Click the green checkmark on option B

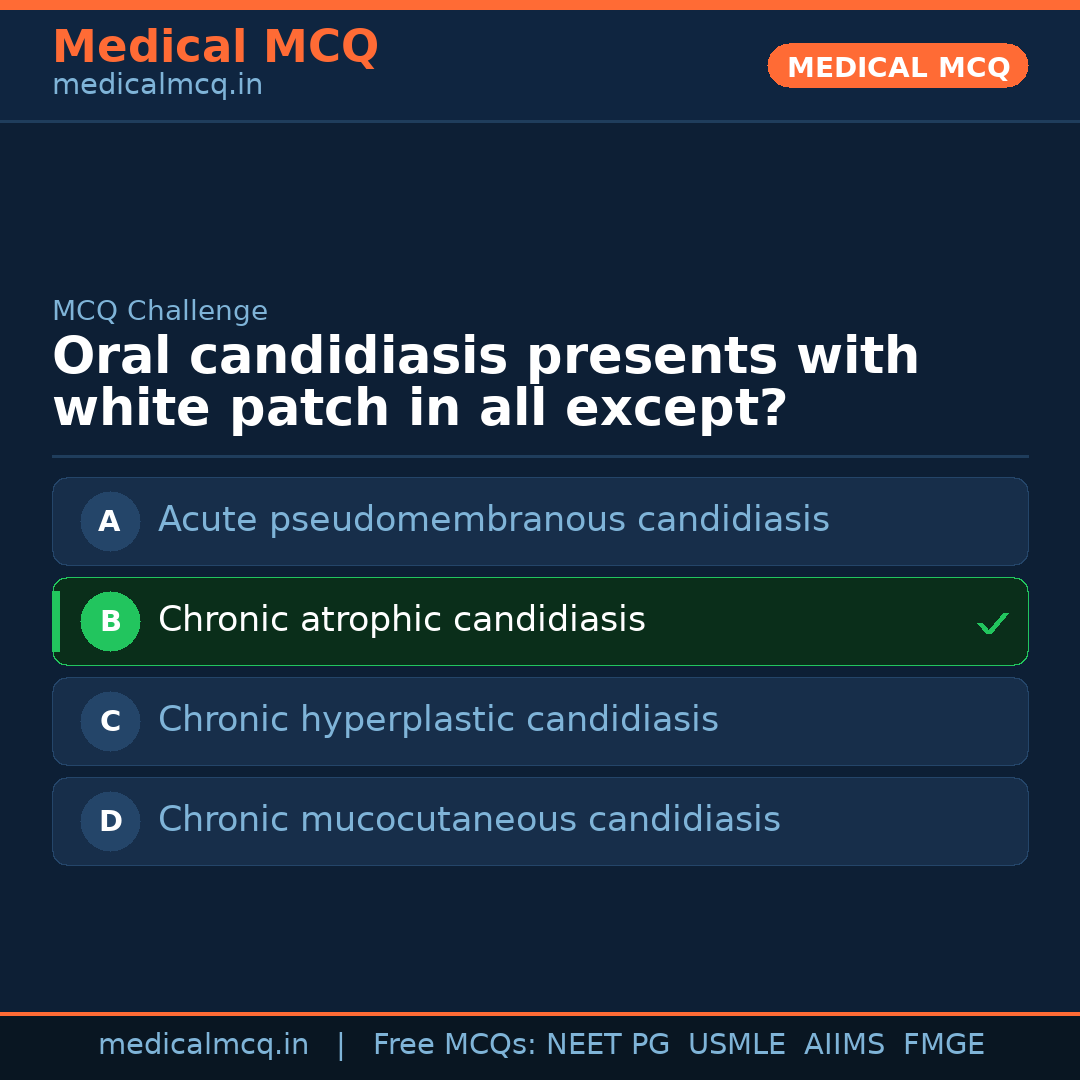tap(992, 623)
